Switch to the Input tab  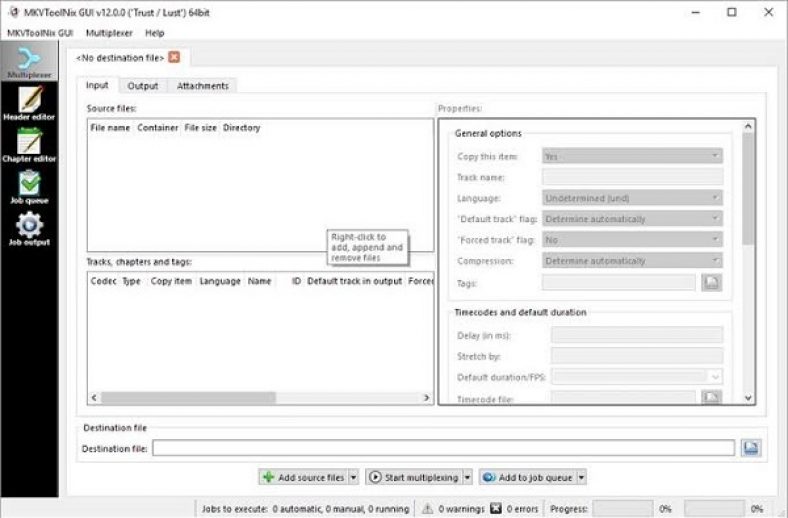click(x=97, y=85)
